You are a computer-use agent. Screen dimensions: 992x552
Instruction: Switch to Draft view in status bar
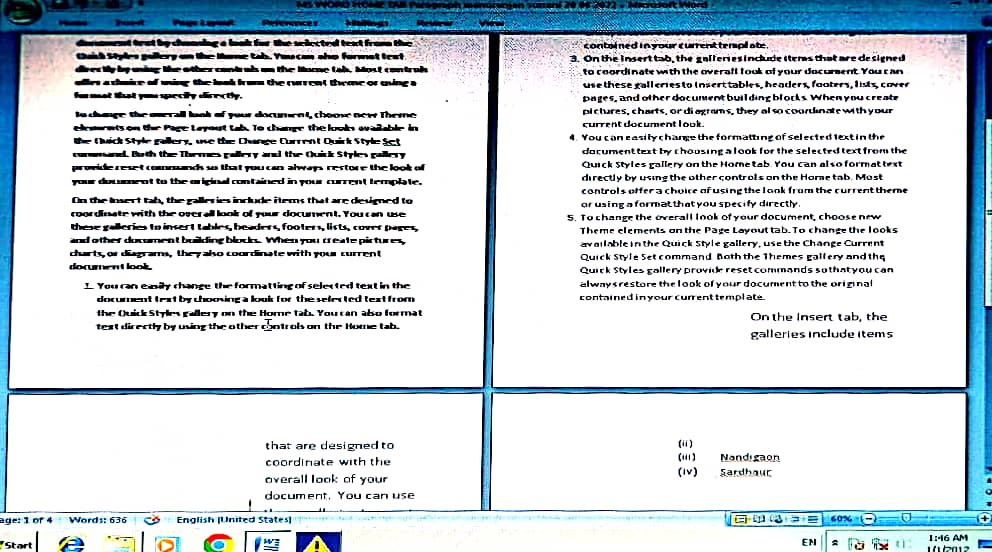coord(813,520)
